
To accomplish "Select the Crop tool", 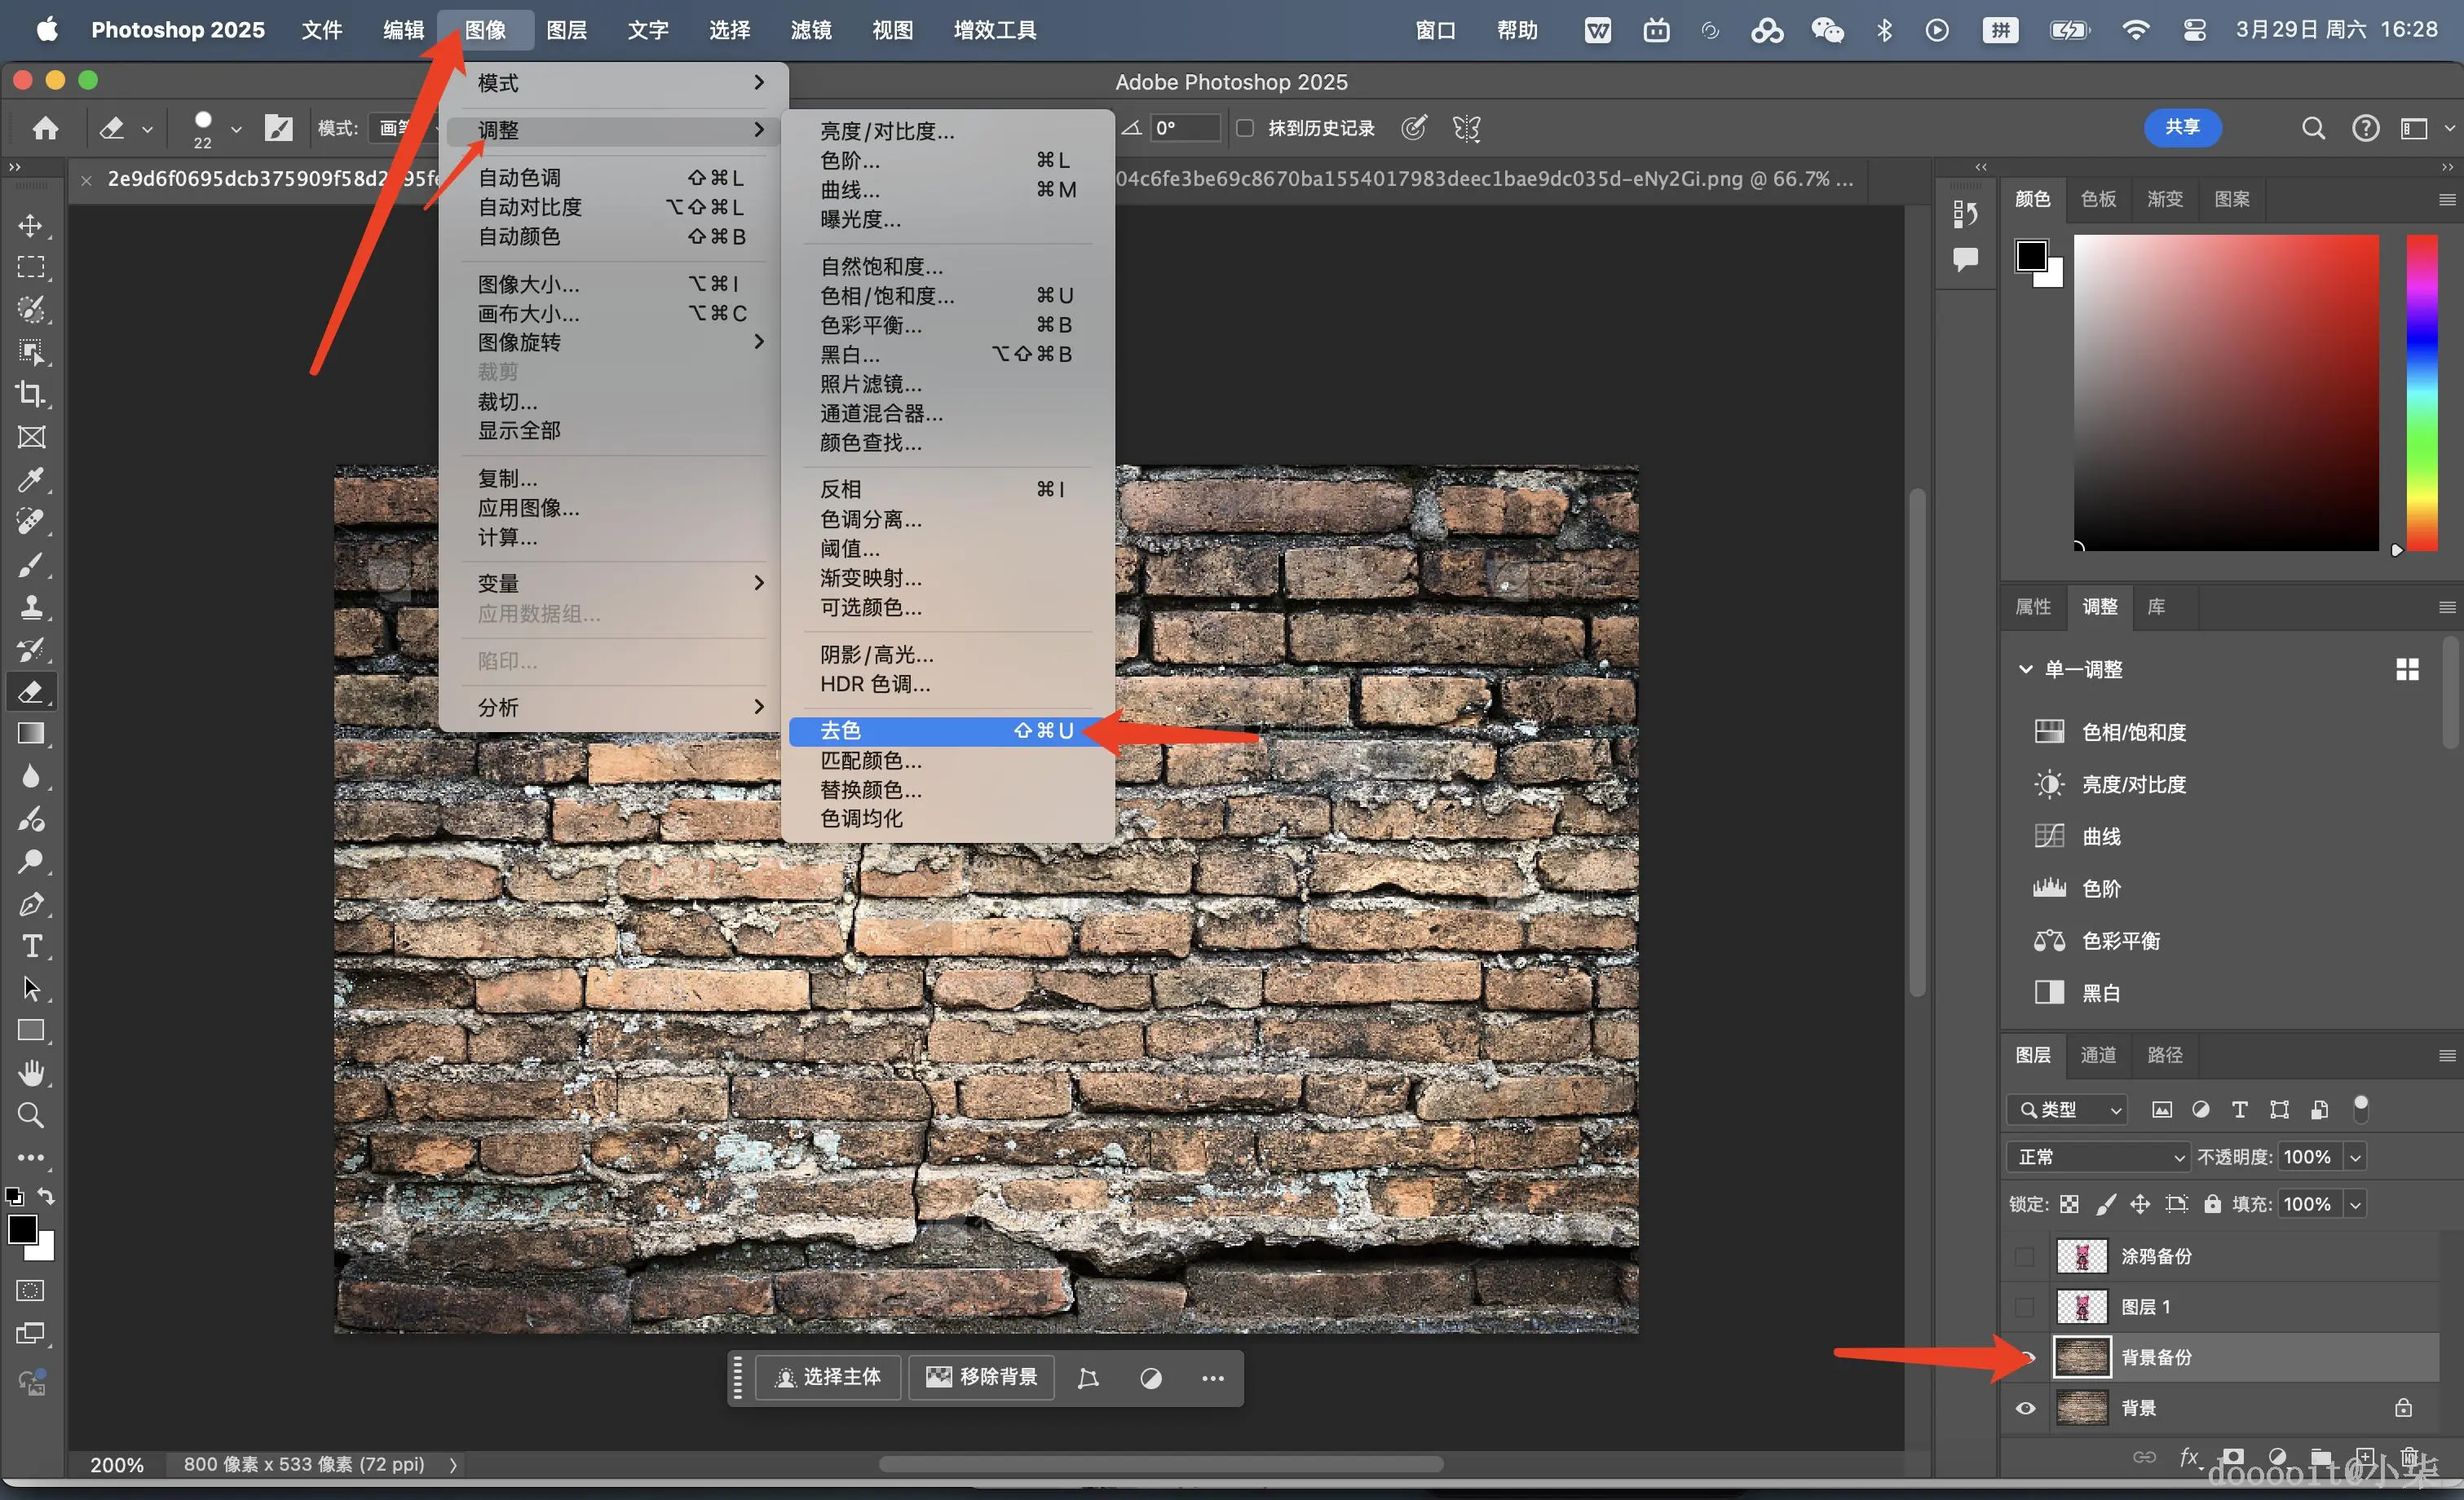I will (x=31, y=394).
